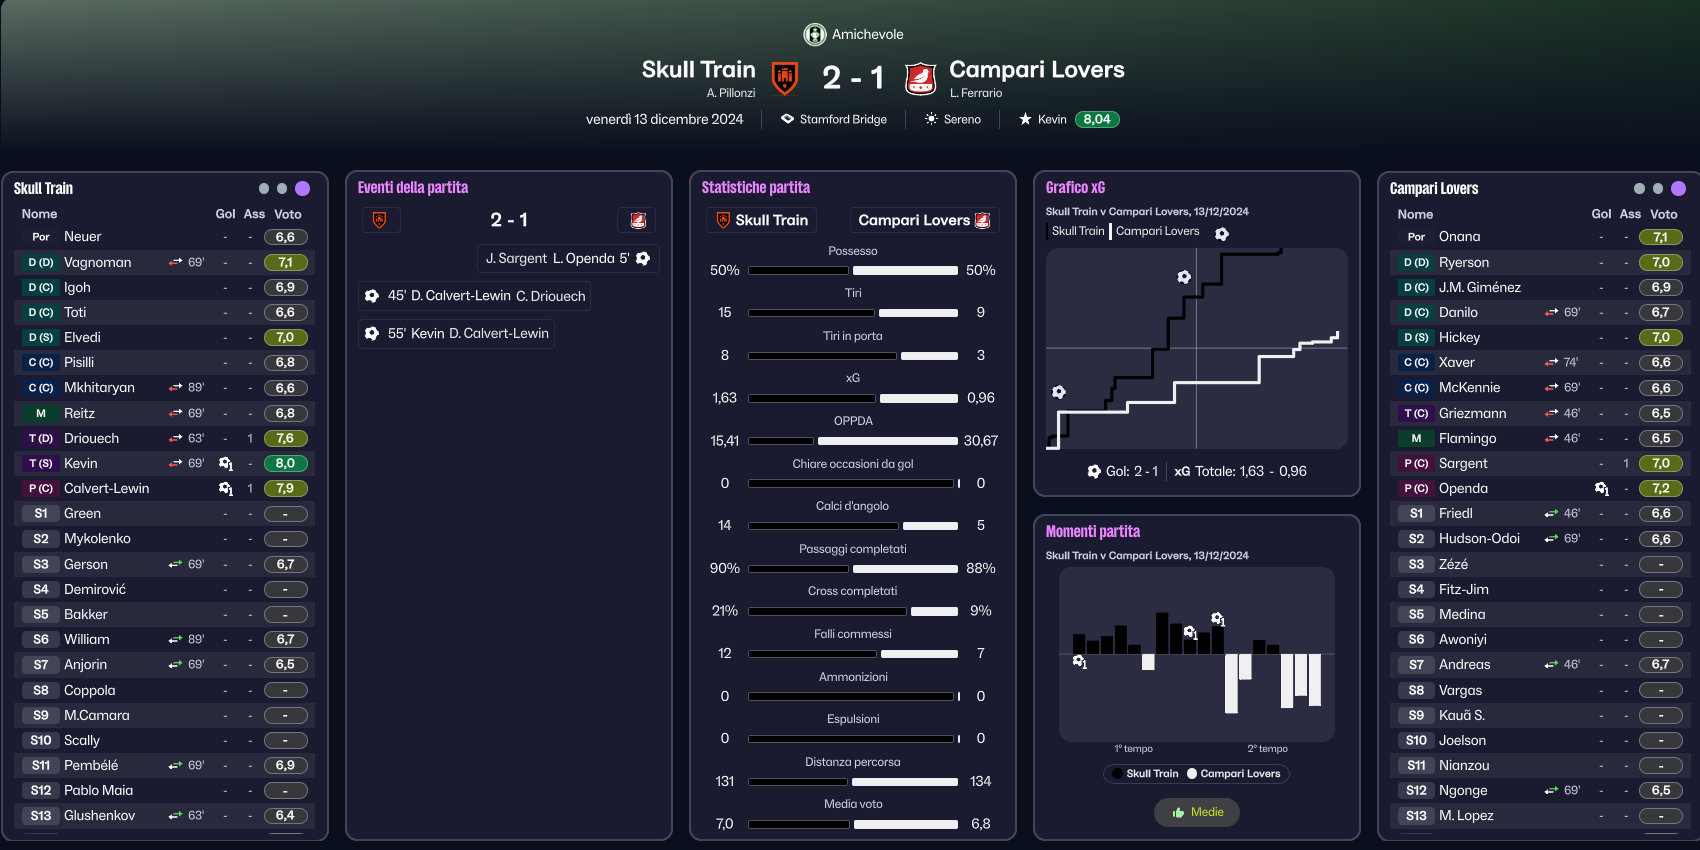Click the goal icon next to Openda's row
1700x850 pixels.
(x=1602, y=488)
